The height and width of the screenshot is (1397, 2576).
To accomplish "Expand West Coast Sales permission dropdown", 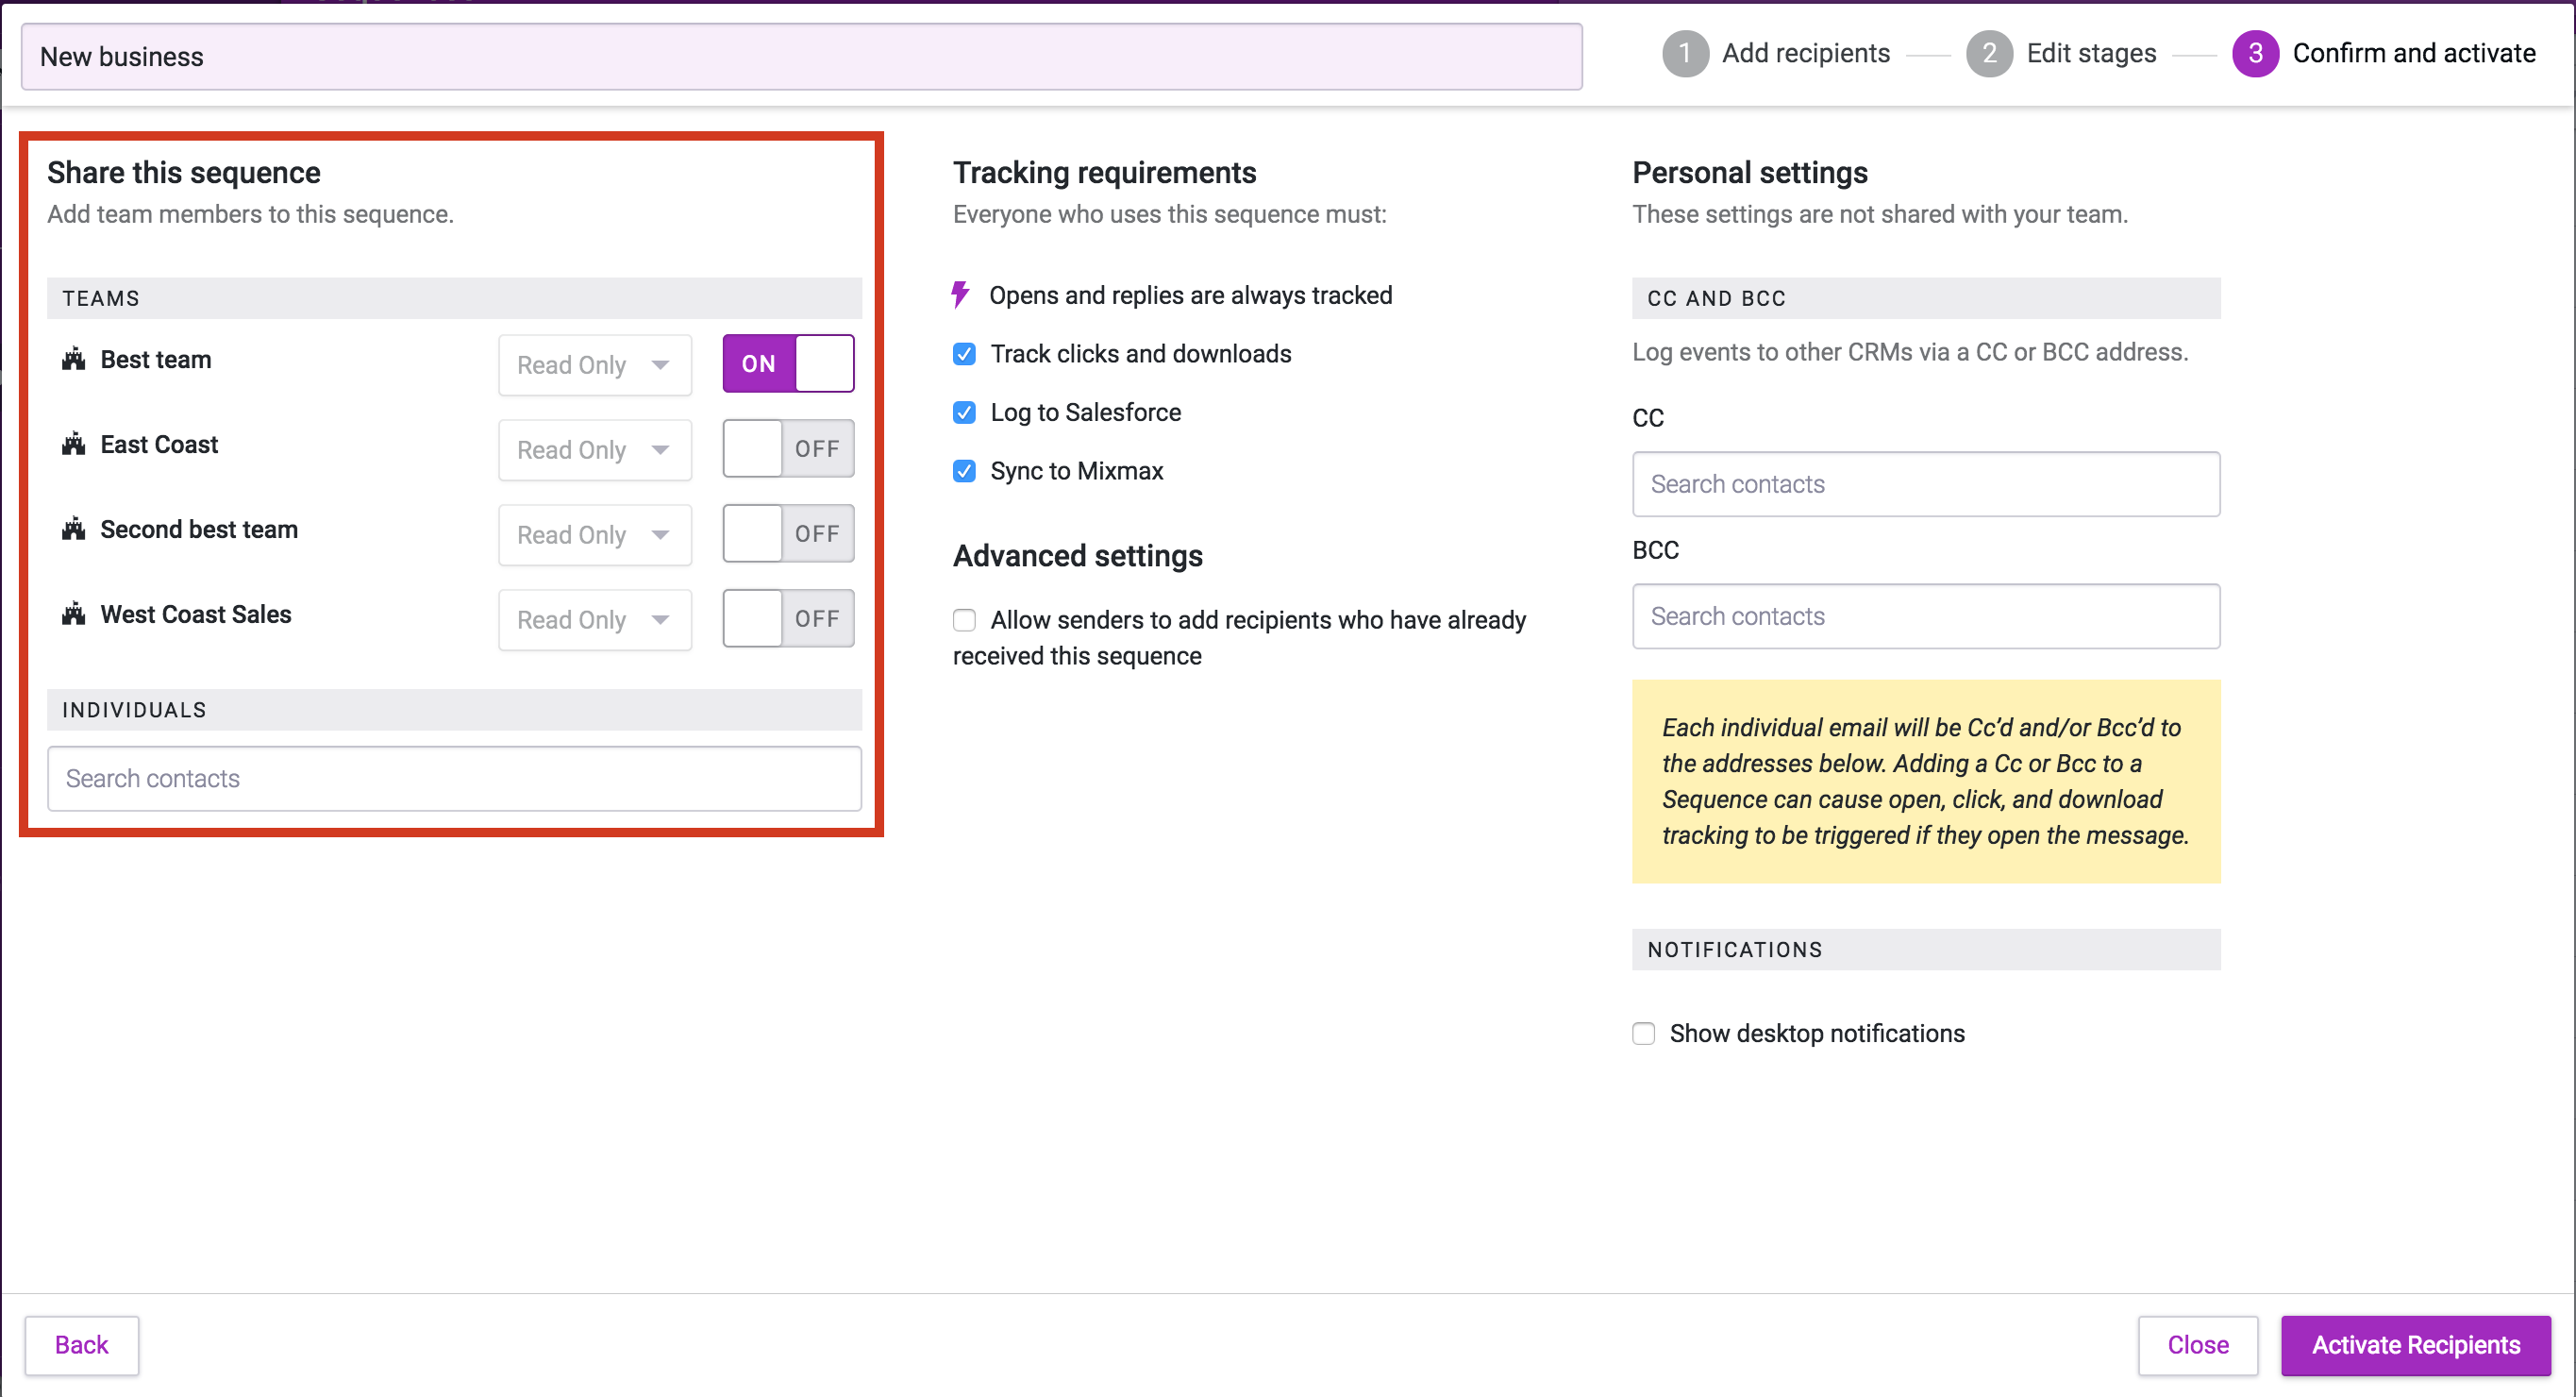I will (x=594, y=620).
